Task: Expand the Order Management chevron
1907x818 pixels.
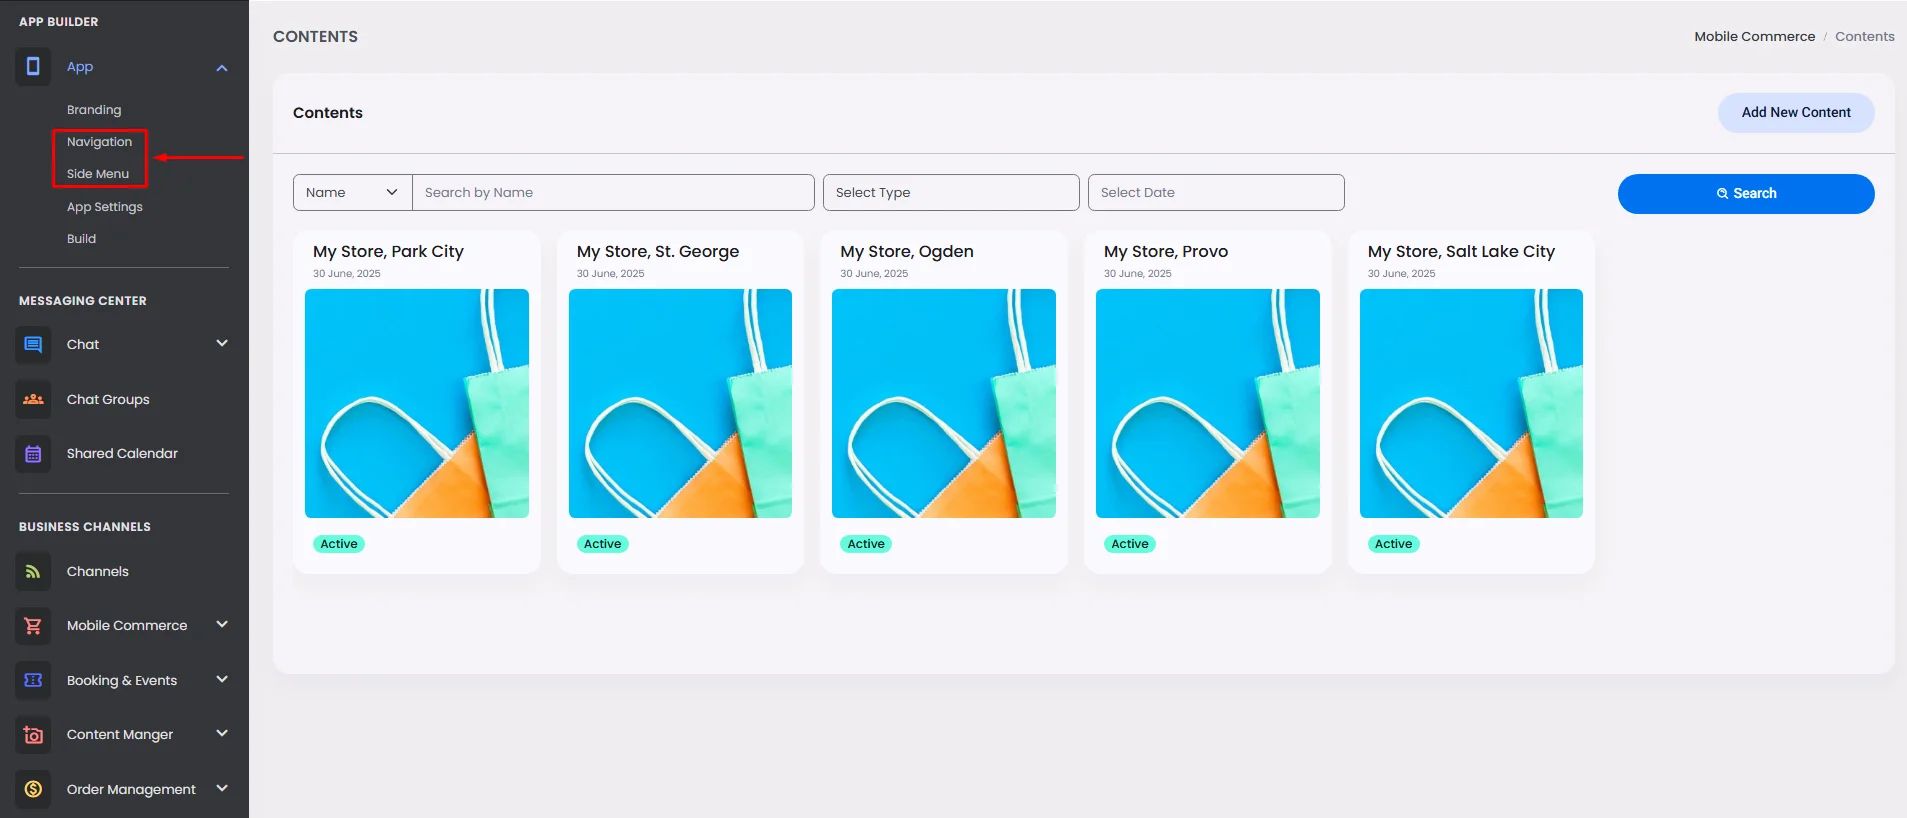Action: (222, 788)
